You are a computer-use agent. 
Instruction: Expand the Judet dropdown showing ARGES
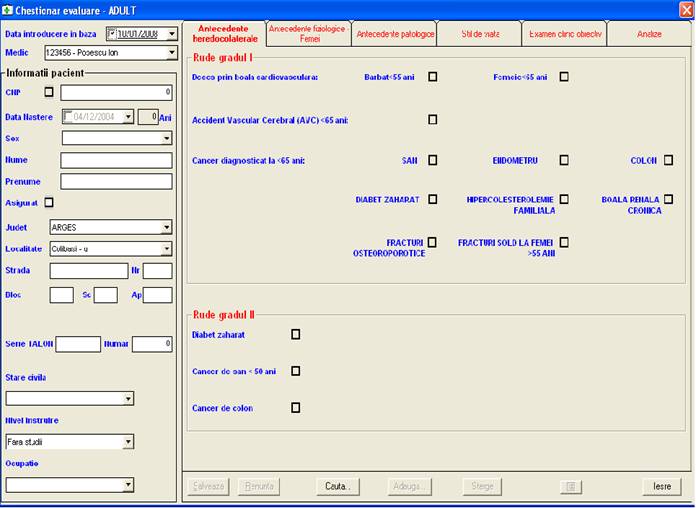pyautogui.click(x=166, y=227)
